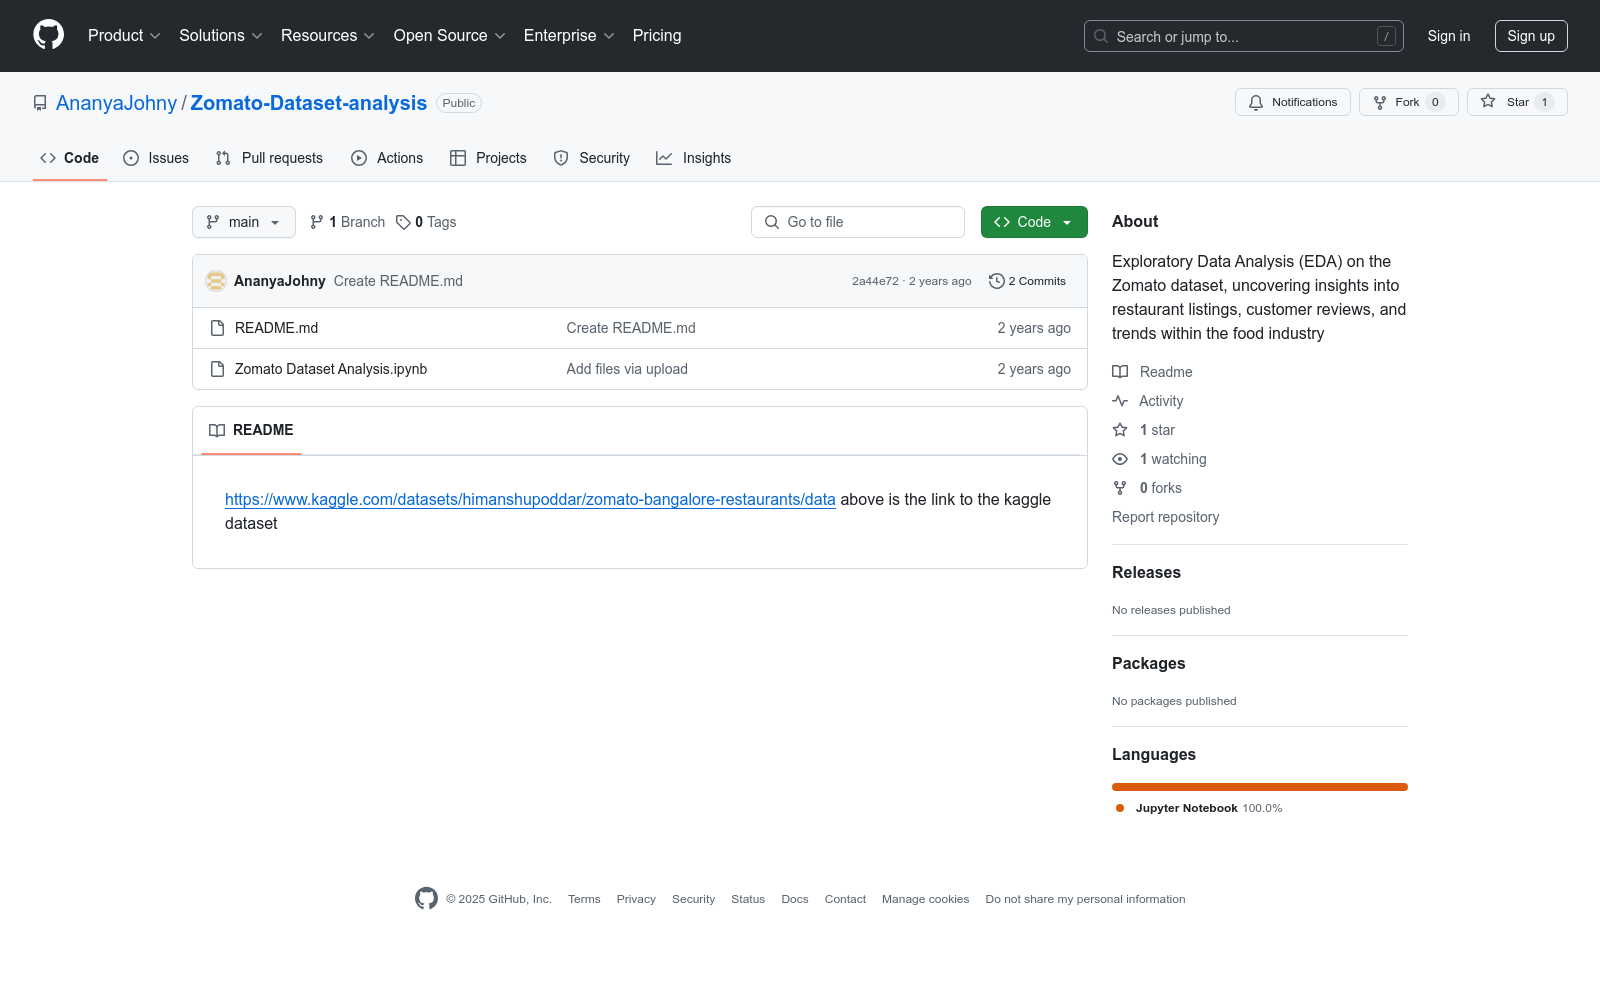Click the history clock icon beside 2 Commits
Image resolution: width=1600 pixels, height=1000 pixels.
[x=996, y=281]
